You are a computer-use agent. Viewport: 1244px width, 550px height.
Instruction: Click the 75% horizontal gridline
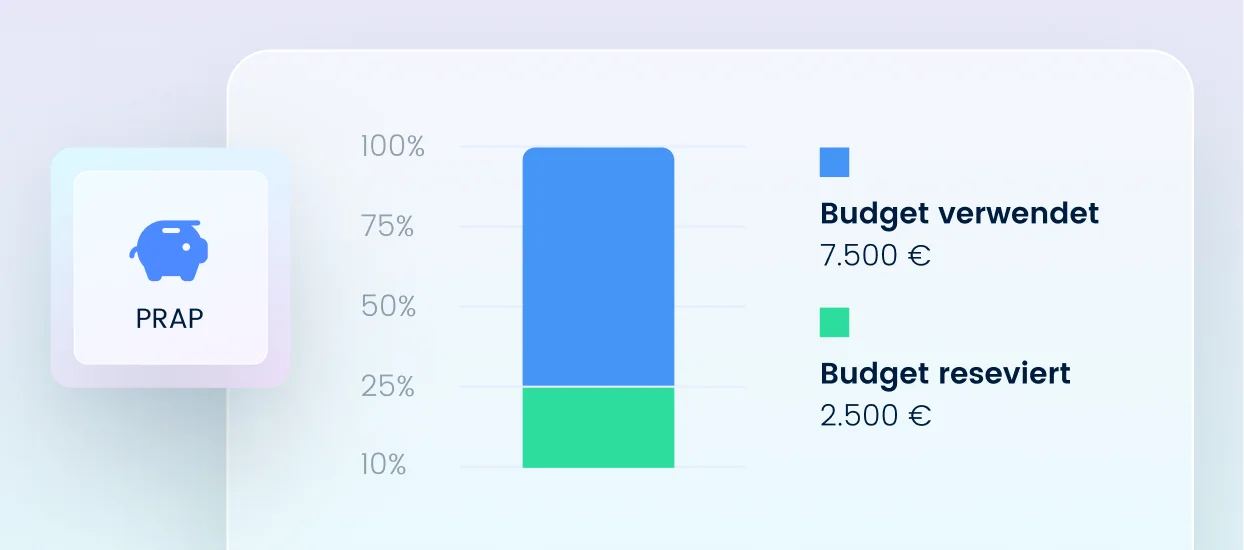pyautogui.click(x=710, y=227)
